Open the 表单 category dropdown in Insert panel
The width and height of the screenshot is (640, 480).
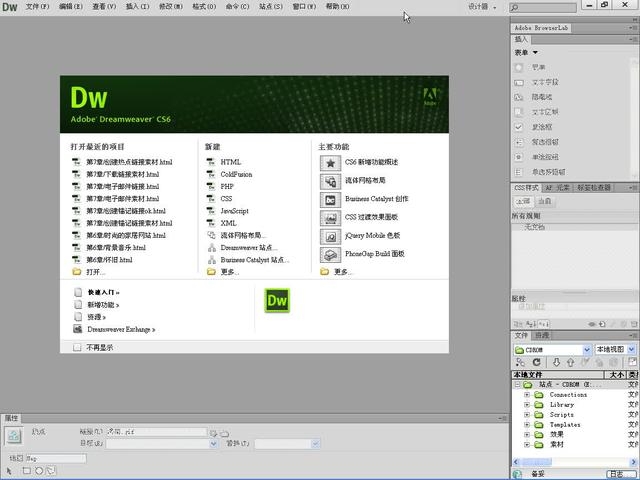coord(526,52)
